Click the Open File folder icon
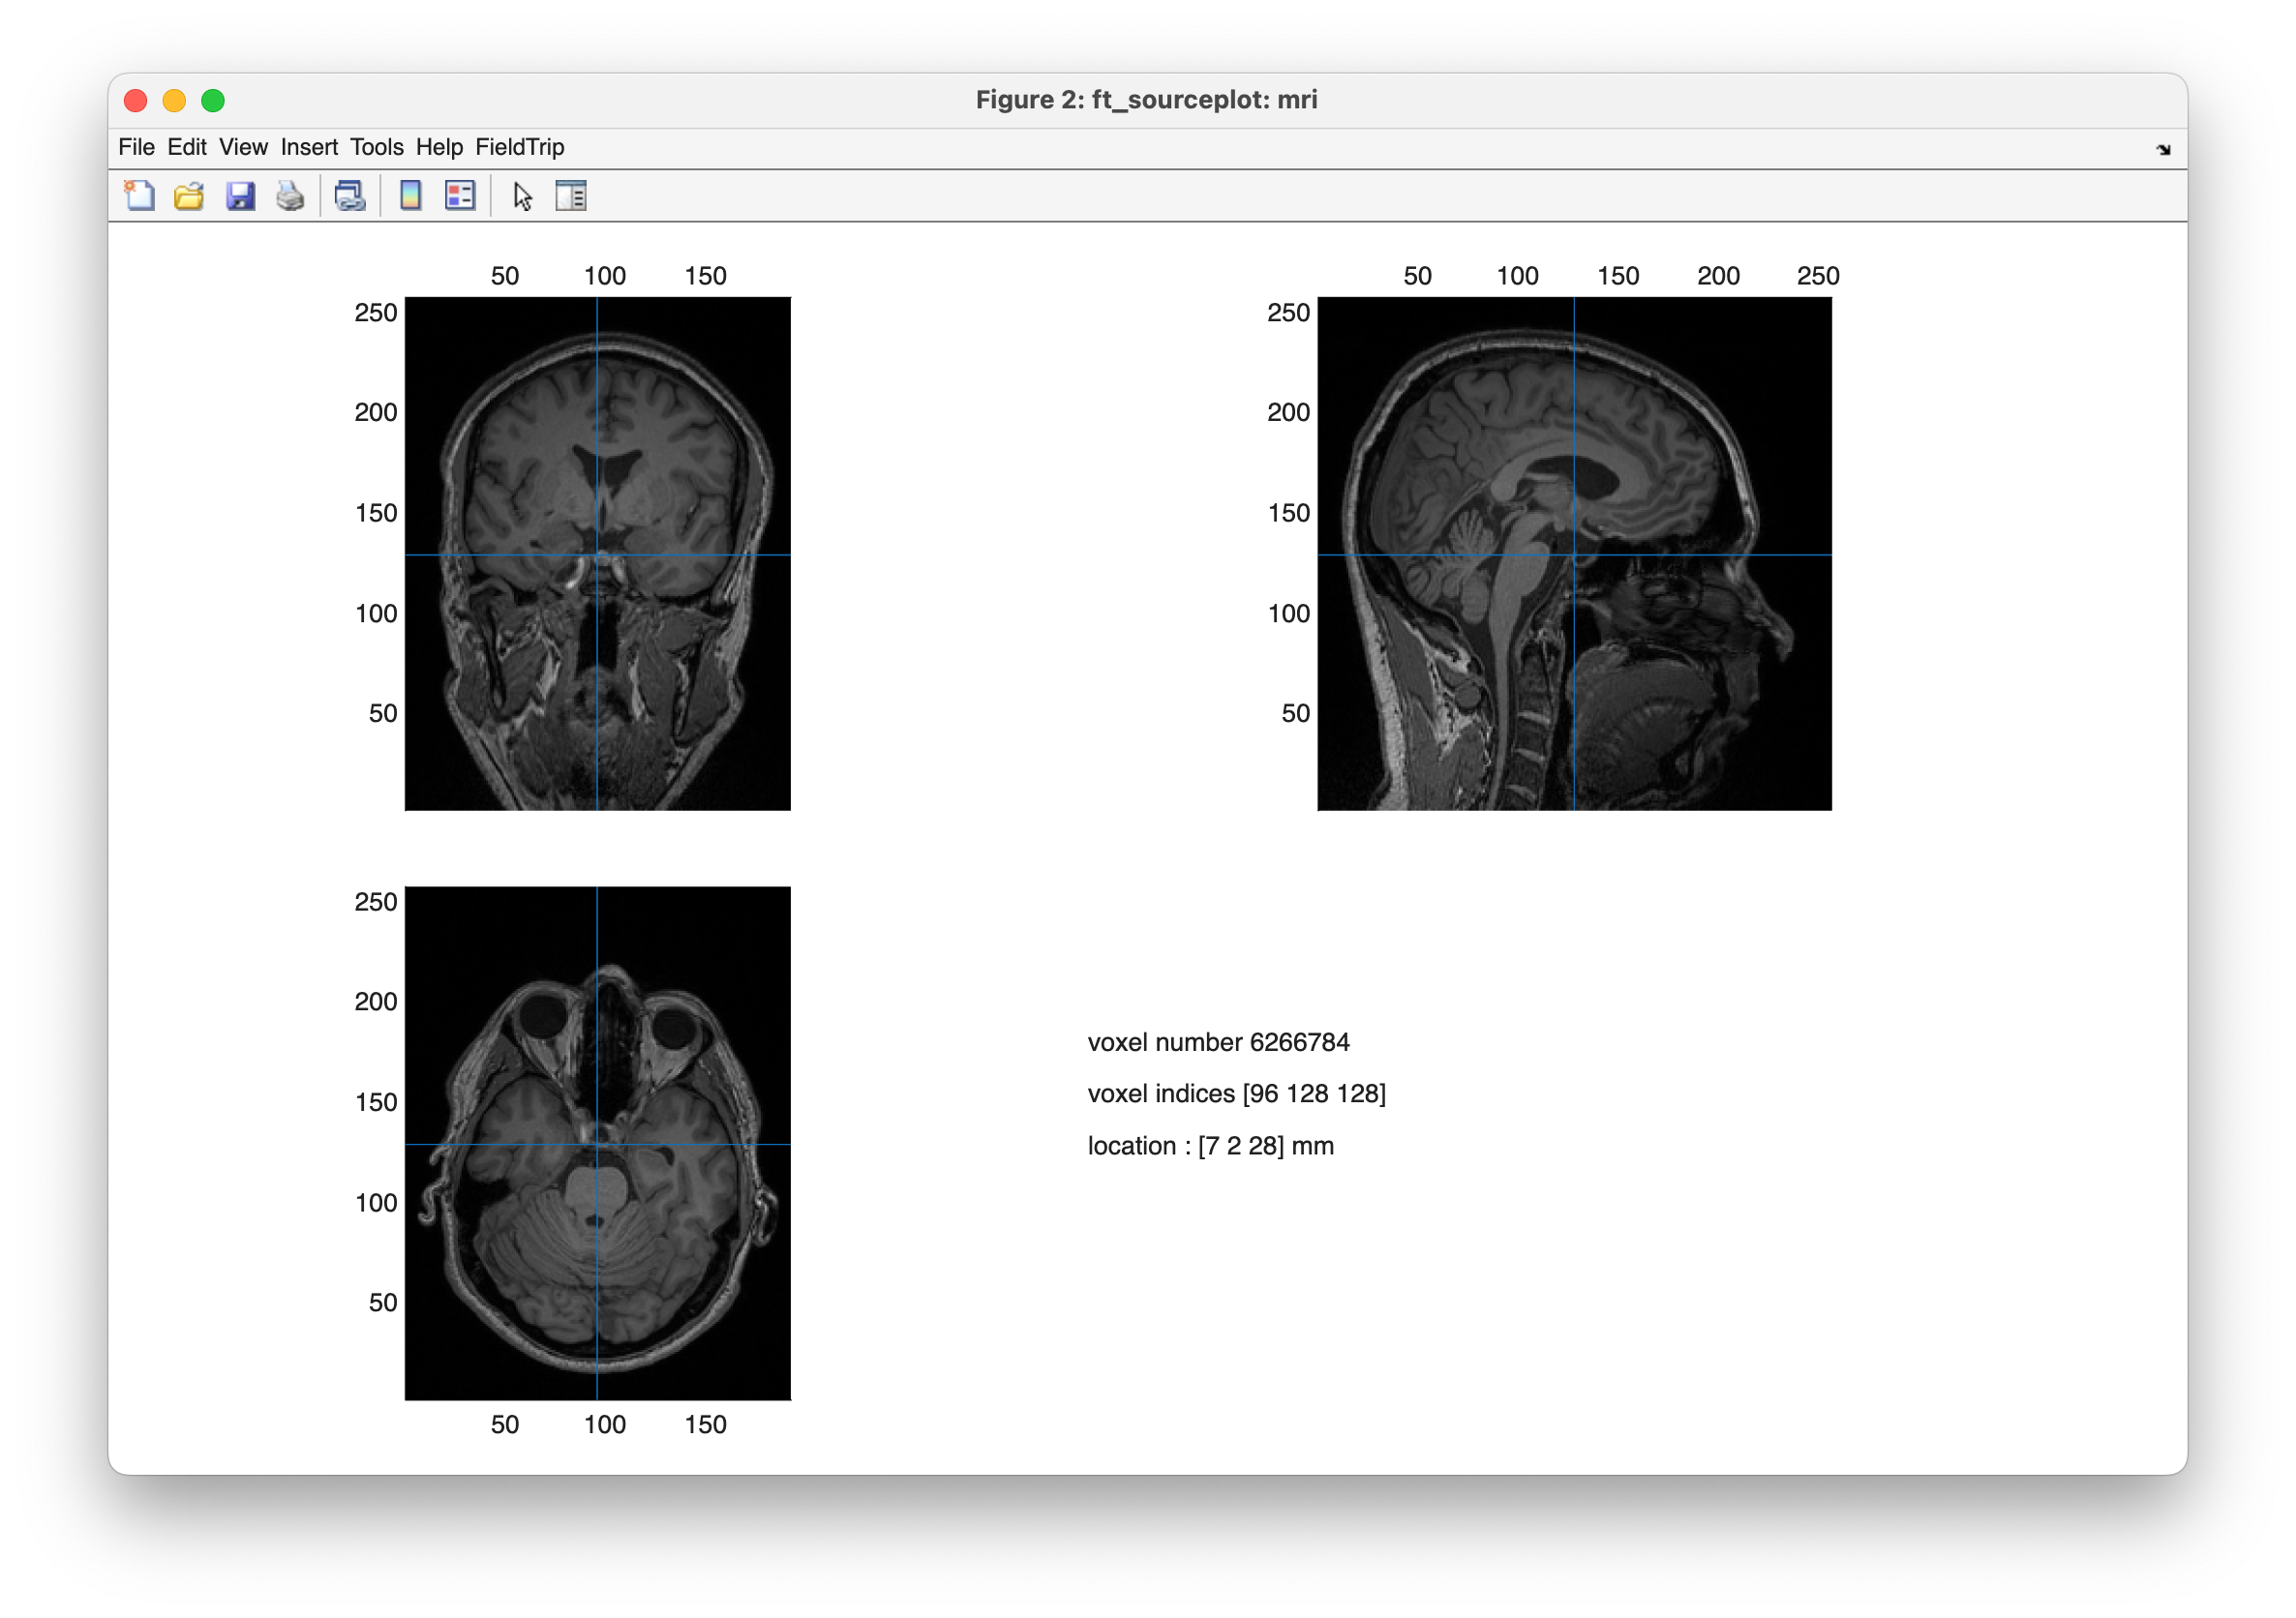The width and height of the screenshot is (2296, 1618). 189,195
